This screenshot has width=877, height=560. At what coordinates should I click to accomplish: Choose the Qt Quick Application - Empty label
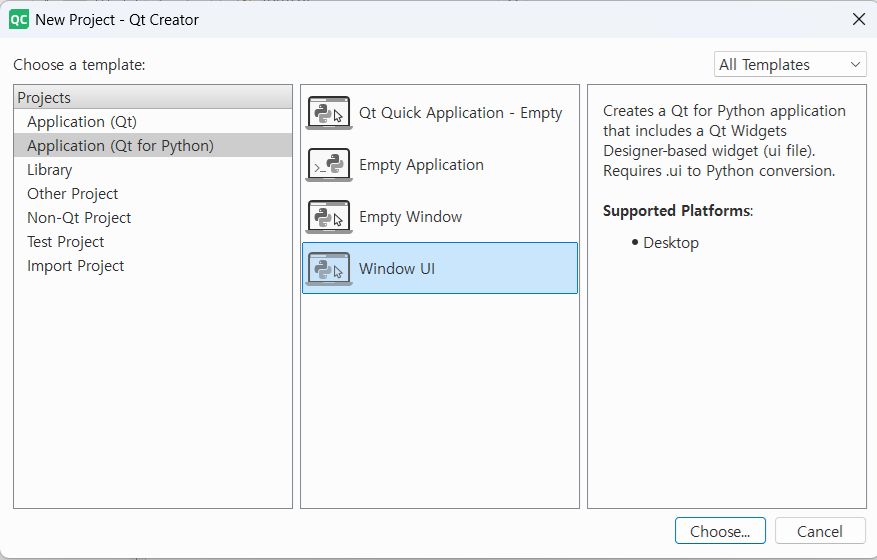click(460, 113)
